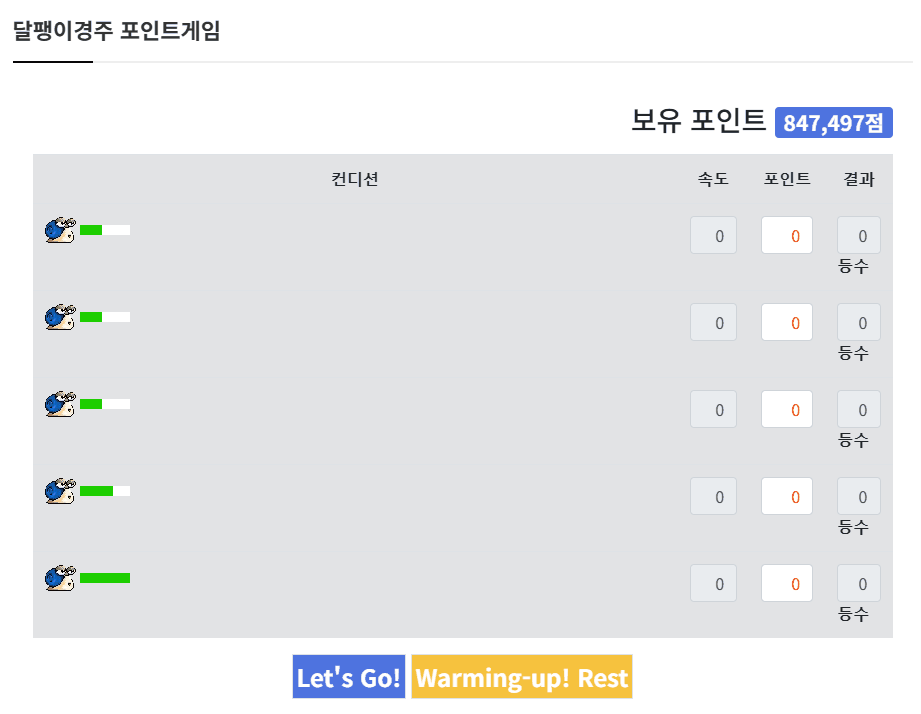Screen dimensions: 921x714
Task: Click the third snail's speed field
Action: click(713, 409)
